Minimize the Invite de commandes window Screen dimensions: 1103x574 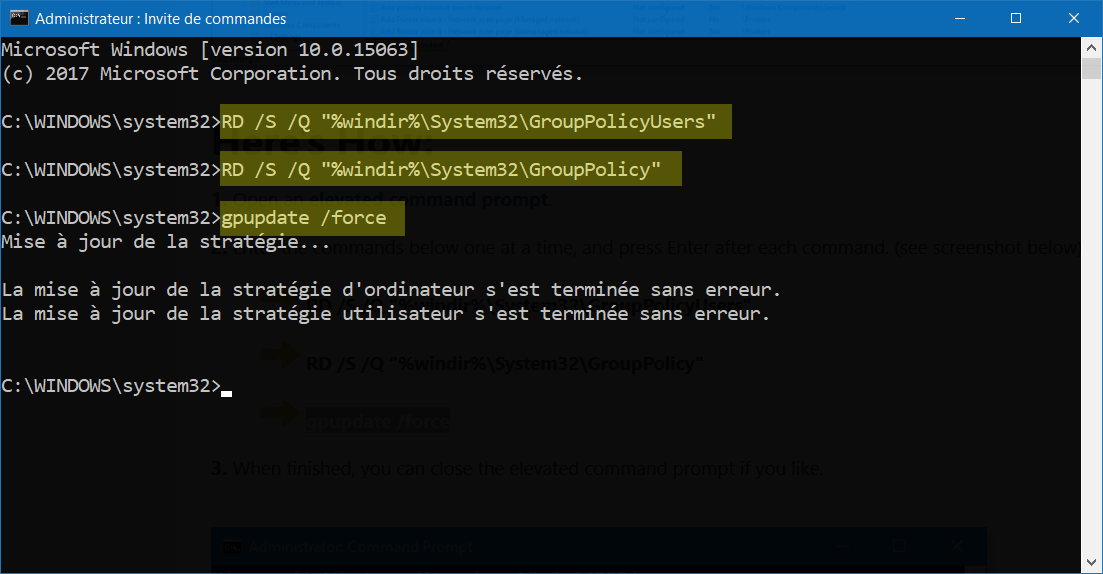(961, 18)
